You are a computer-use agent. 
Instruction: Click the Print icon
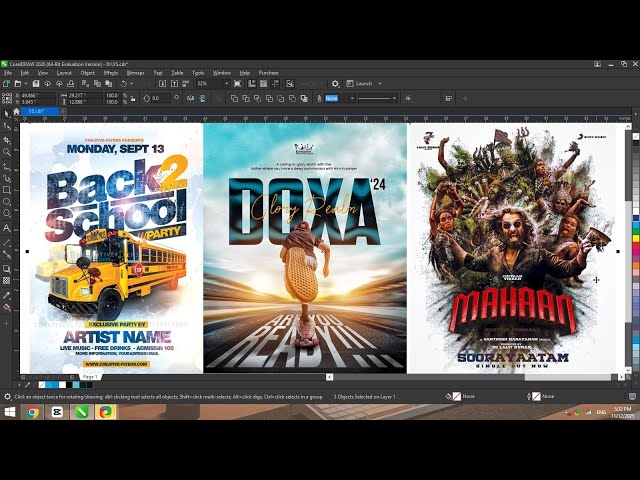71,84
